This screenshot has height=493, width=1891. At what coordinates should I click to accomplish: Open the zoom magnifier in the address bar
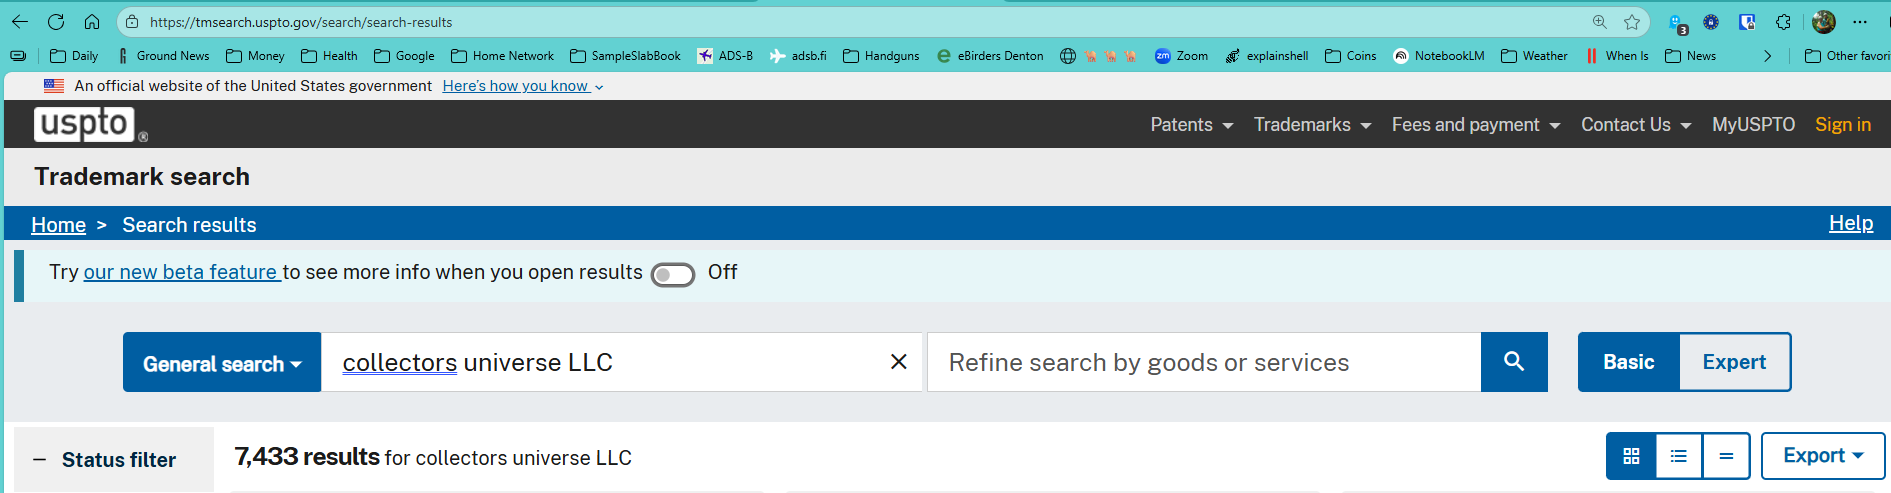pyautogui.click(x=1599, y=22)
